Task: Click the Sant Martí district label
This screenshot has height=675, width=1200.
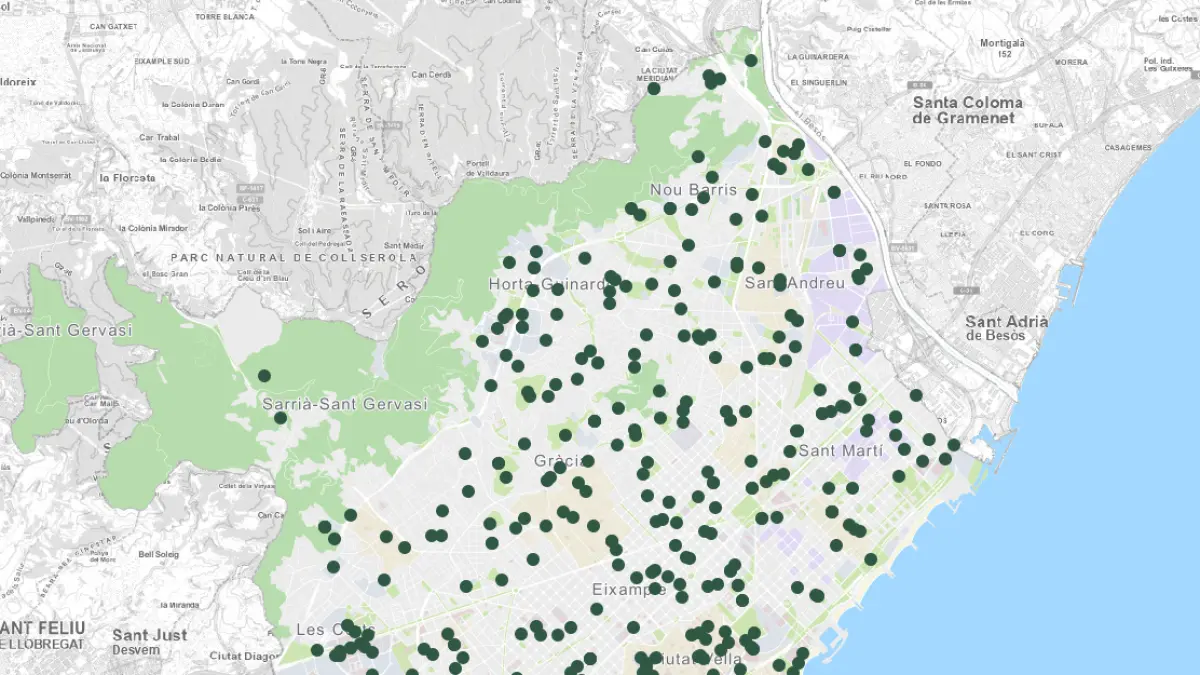Action: (x=841, y=451)
